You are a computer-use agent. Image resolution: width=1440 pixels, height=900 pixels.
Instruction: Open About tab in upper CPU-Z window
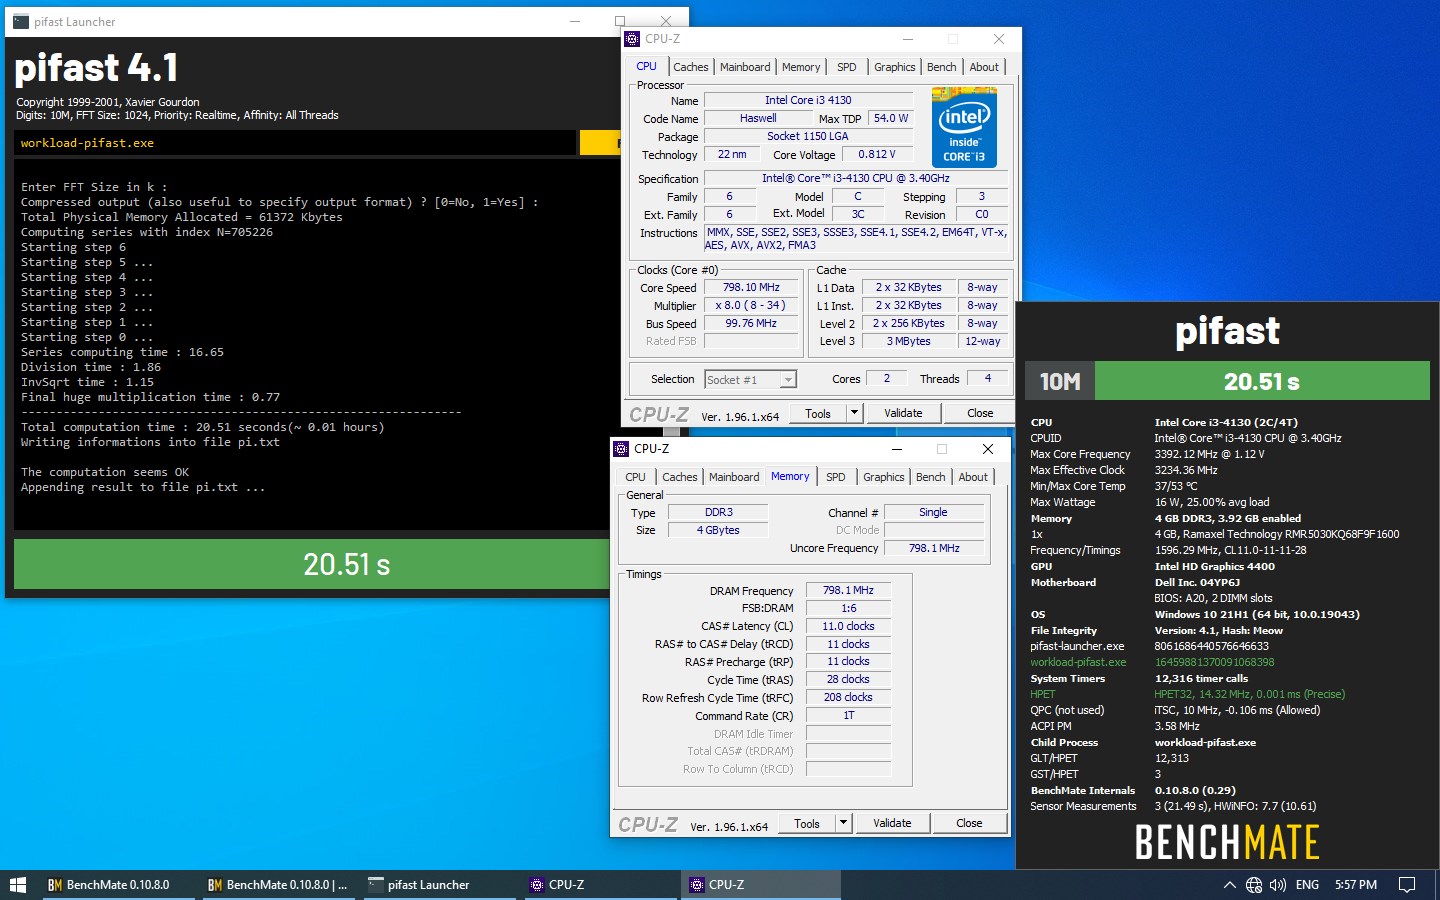[984, 67]
